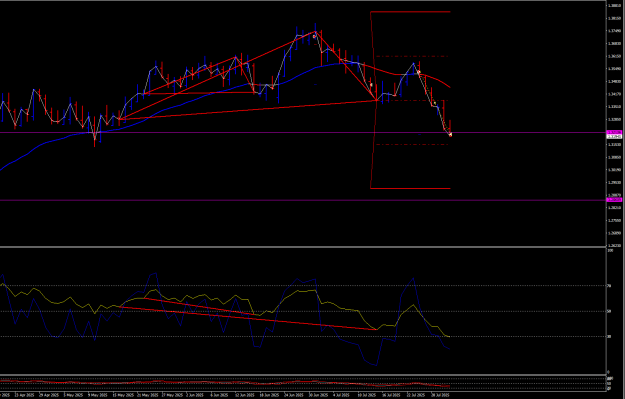Select the uppermost dashed red line inside the red rectangle
This screenshot has width=625, height=399.
click(413, 56)
